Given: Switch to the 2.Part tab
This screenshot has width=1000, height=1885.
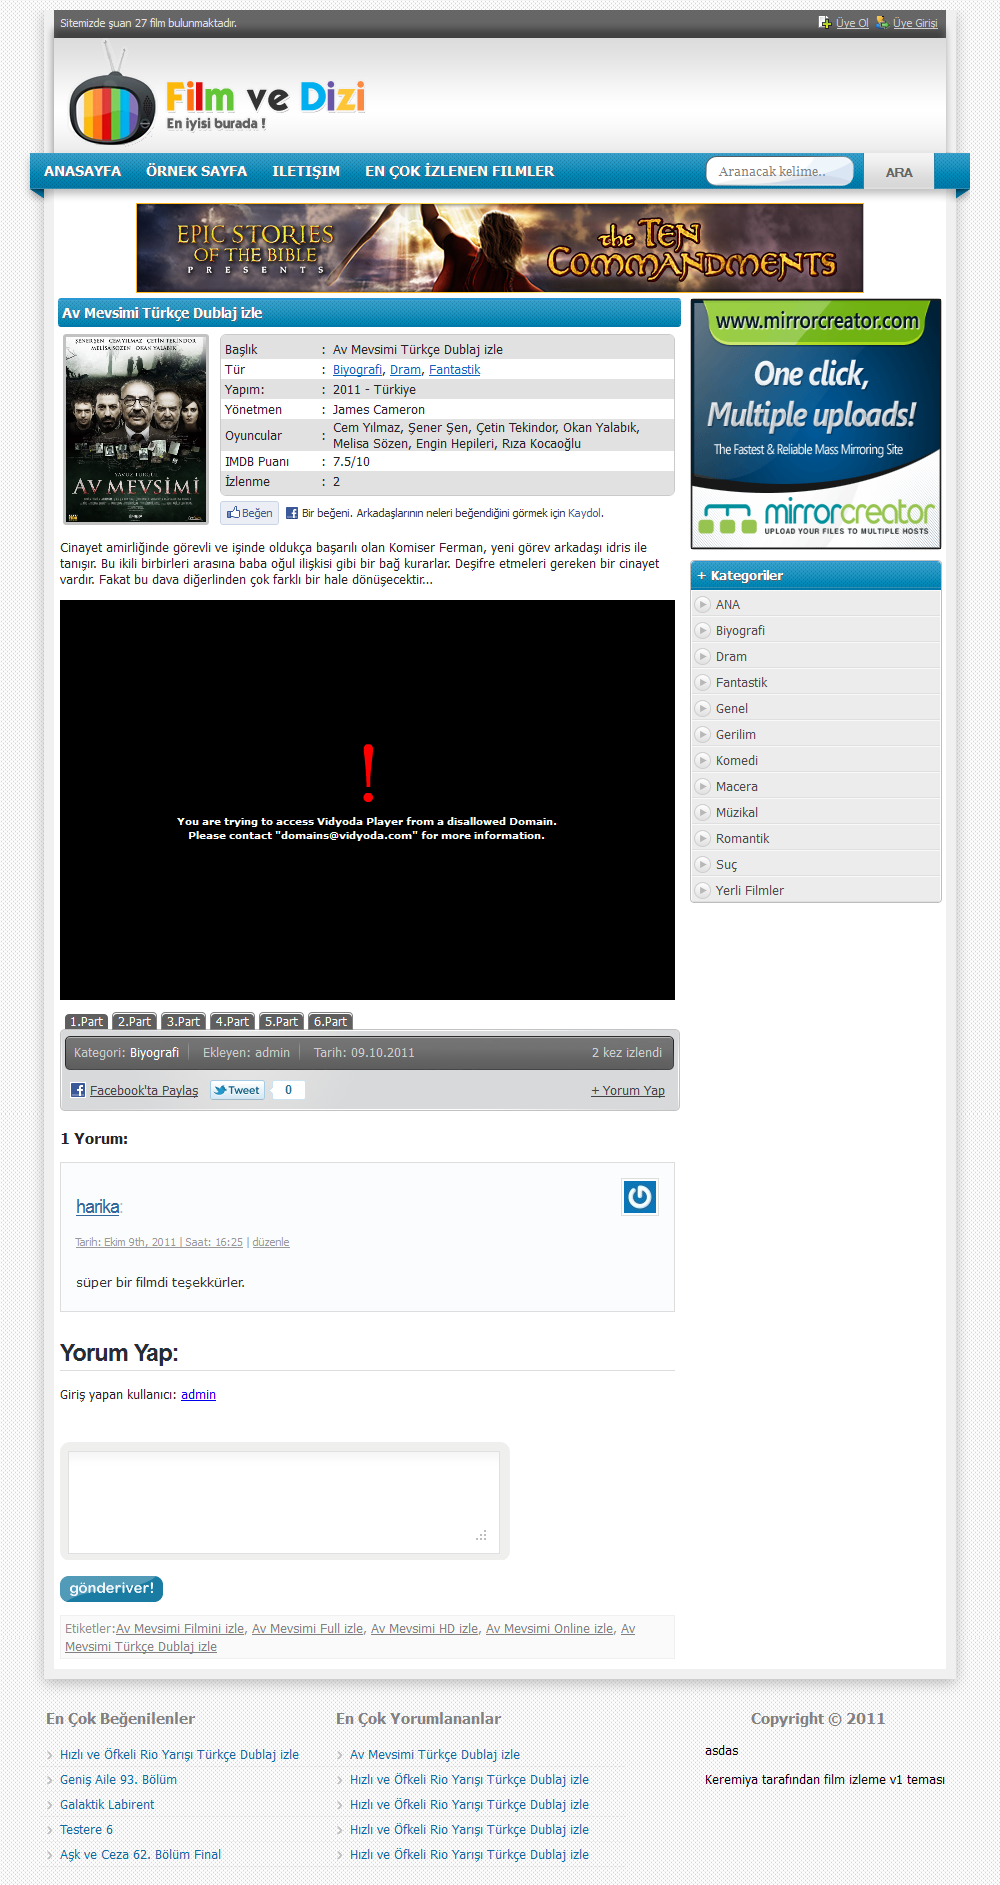Looking at the screenshot, I should click(134, 1021).
